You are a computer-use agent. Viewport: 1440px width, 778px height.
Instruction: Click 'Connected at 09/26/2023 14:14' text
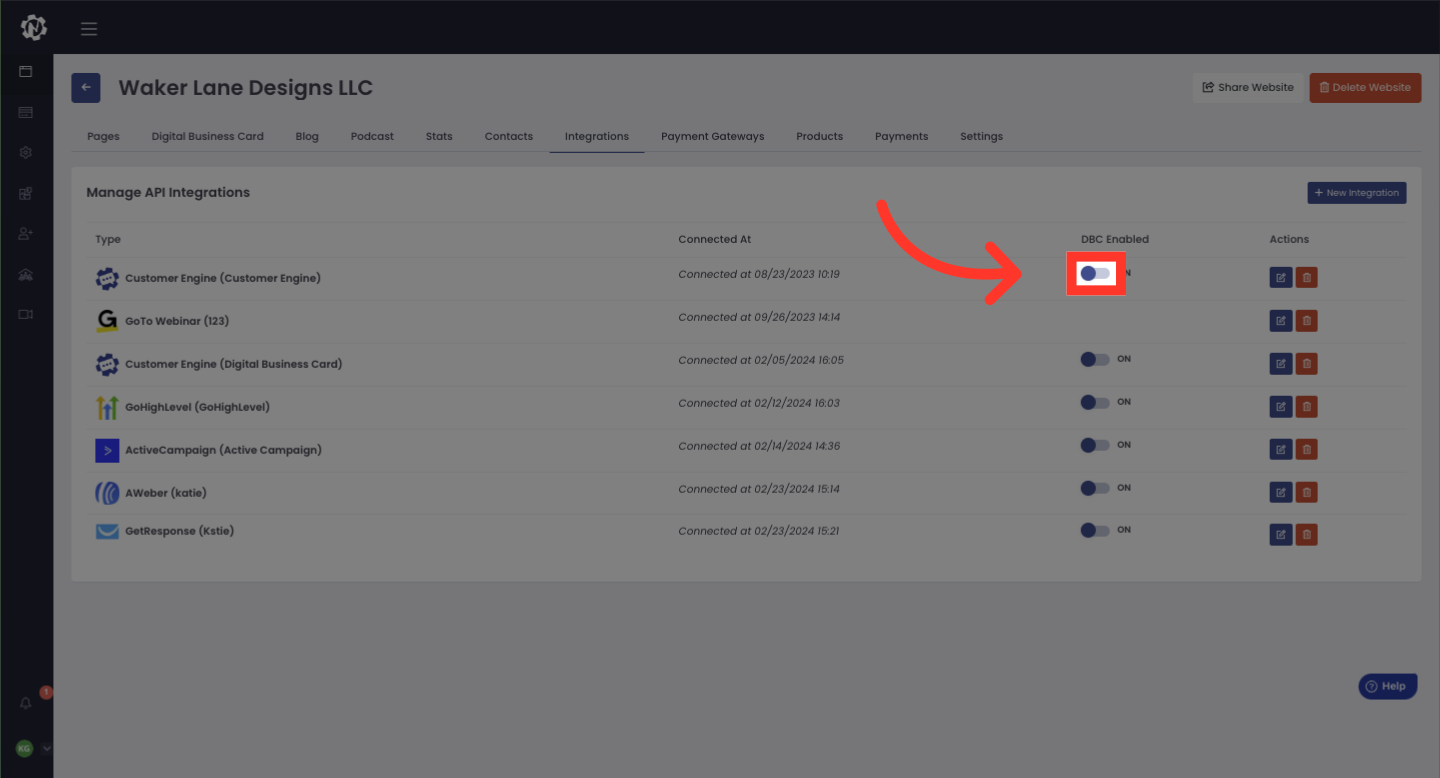(759, 317)
